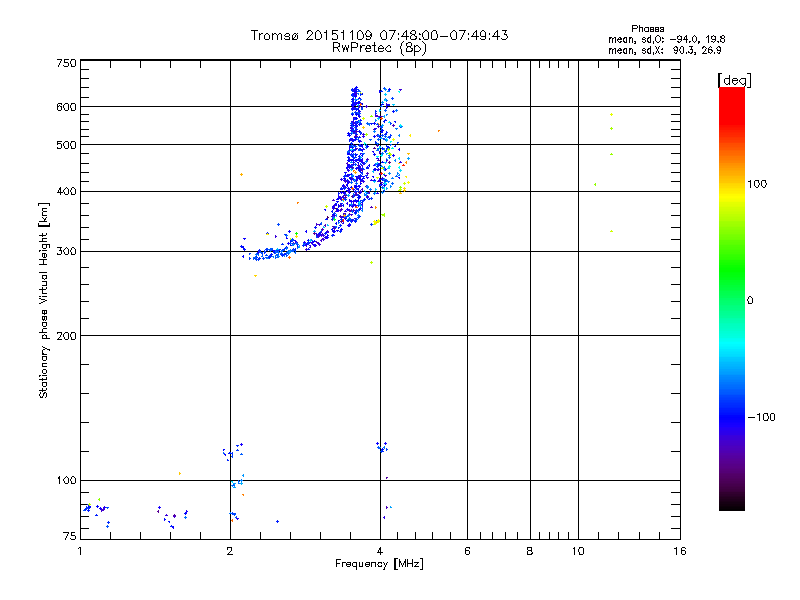
Task: Click y-axis tick label "200"
Action: tap(66, 336)
